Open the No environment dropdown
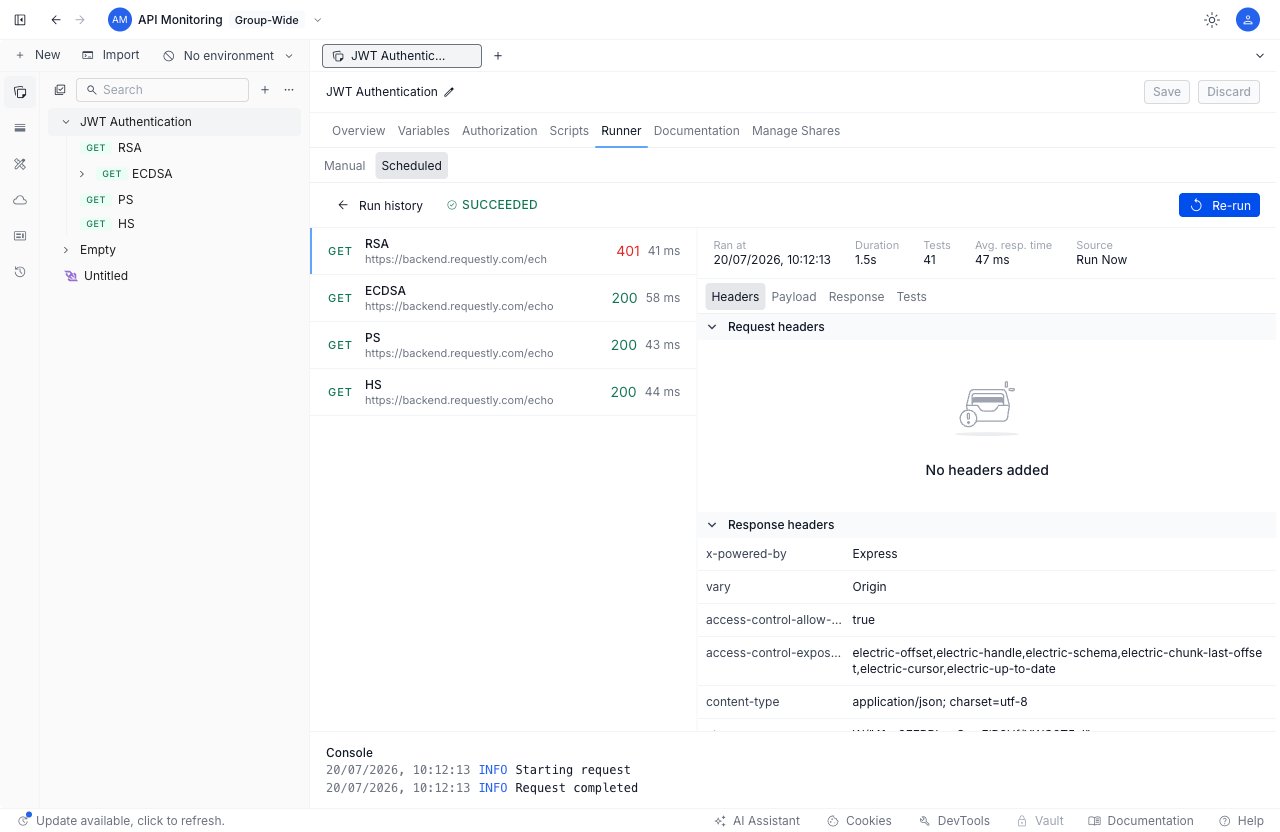Screen dimensions: 1280x832 pyautogui.click(x=229, y=56)
